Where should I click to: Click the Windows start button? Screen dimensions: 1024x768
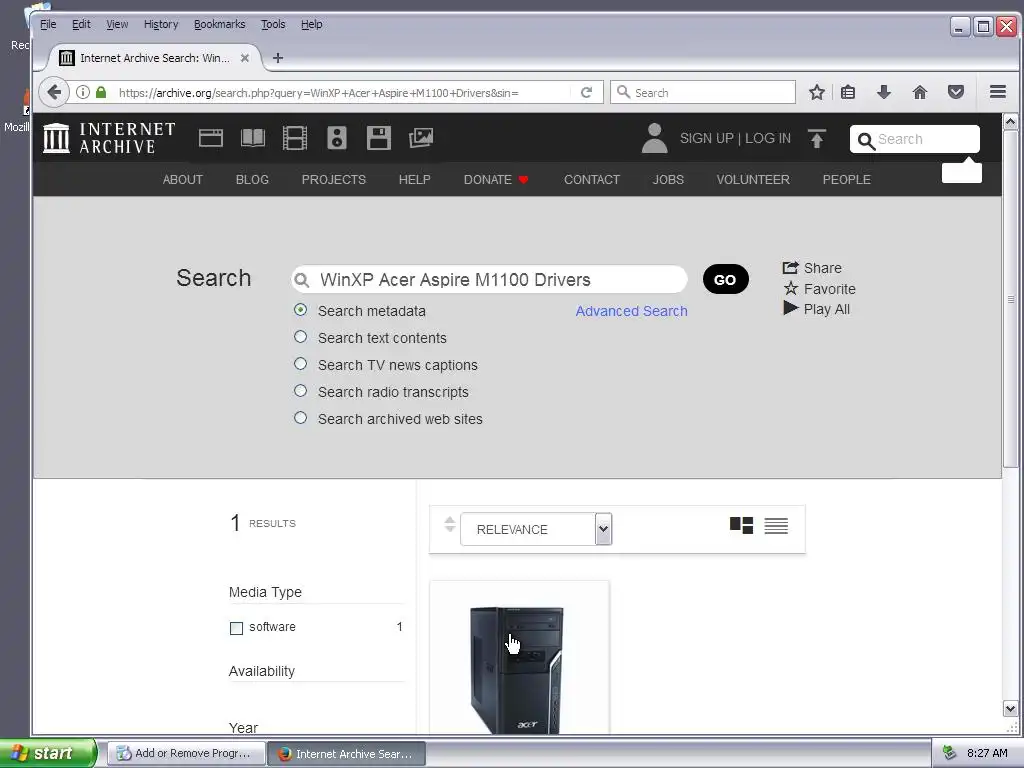[47, 753]
